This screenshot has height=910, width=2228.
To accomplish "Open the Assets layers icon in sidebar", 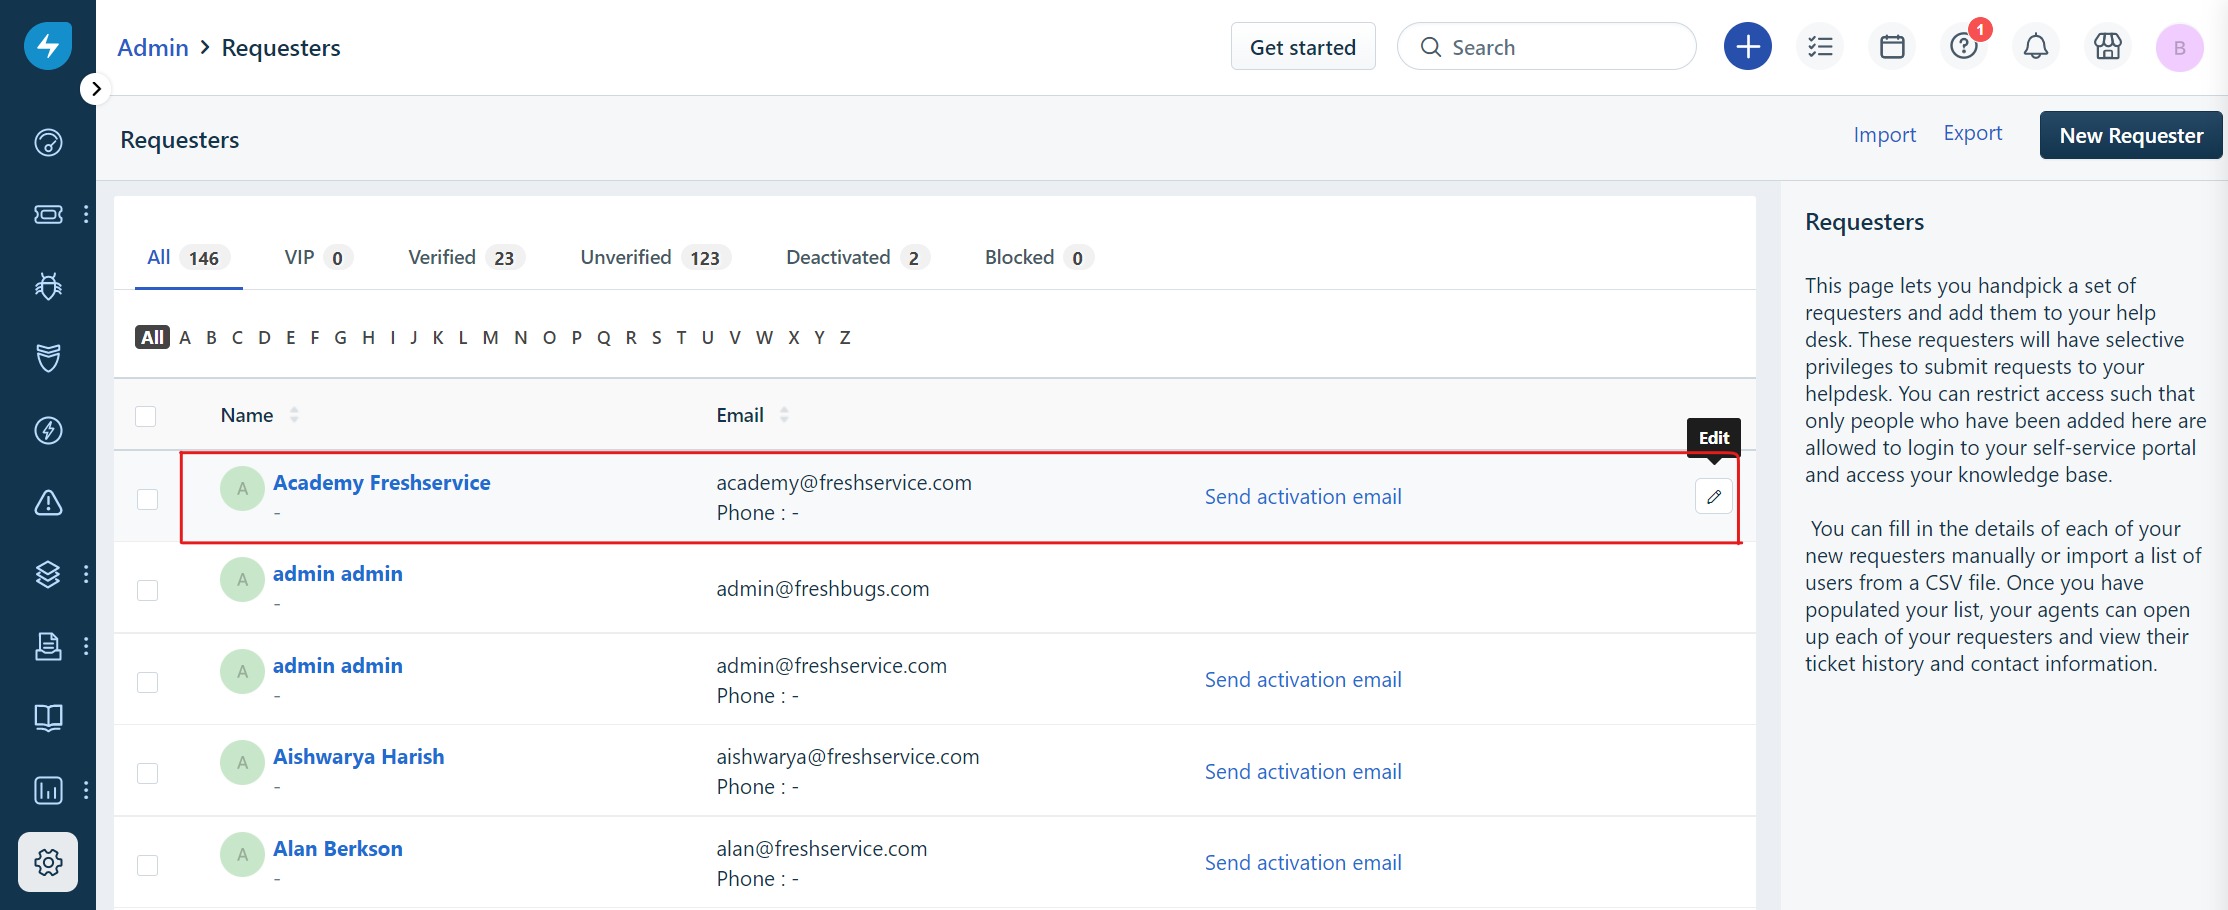I will point(48,574).
